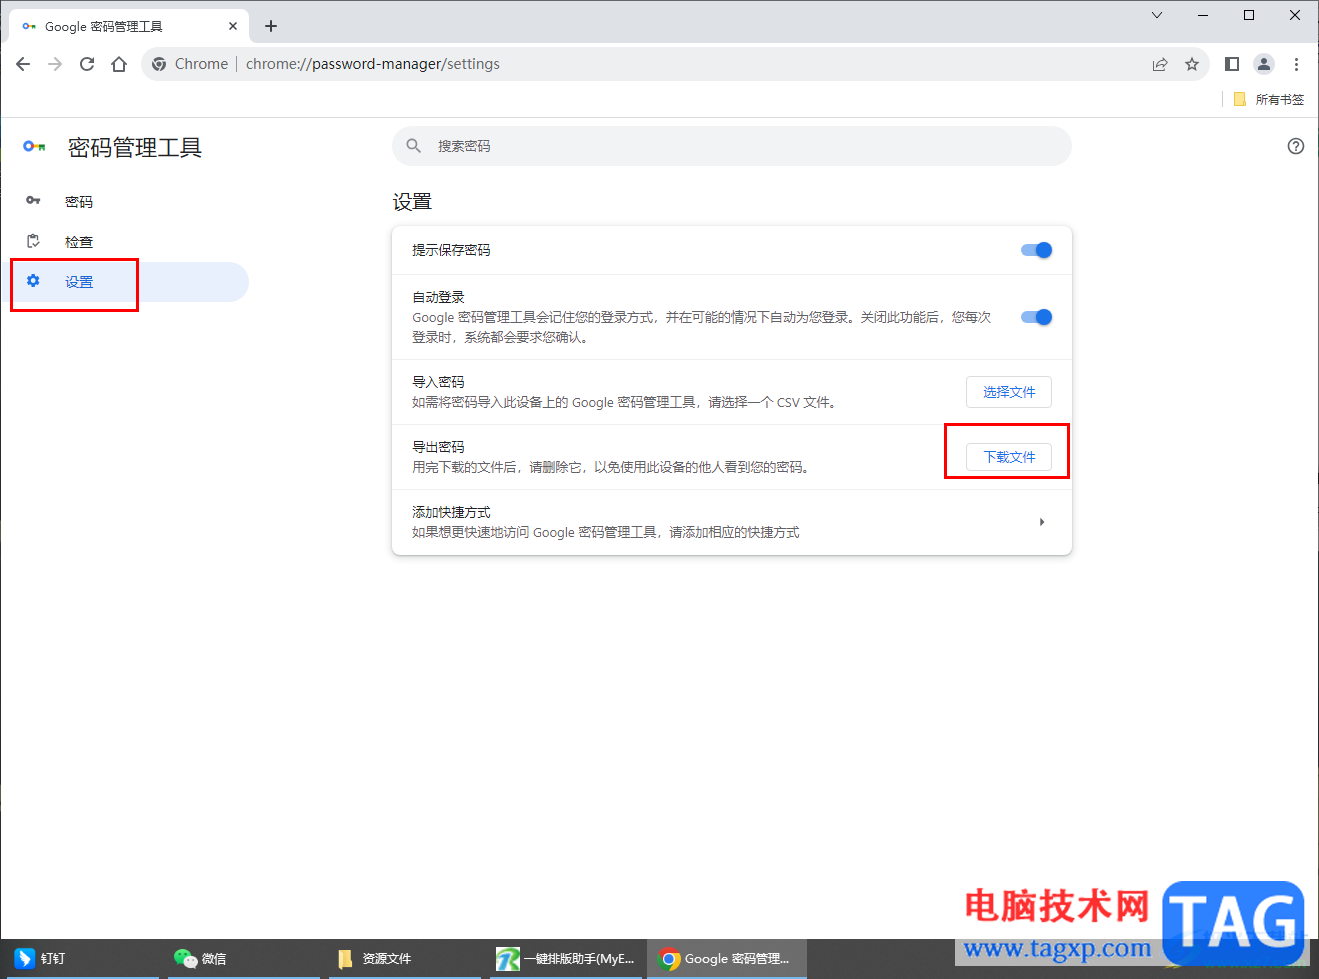Click the checkup icon beside 检查
This screenshot has height=979, width=1319.
(33, 241)
